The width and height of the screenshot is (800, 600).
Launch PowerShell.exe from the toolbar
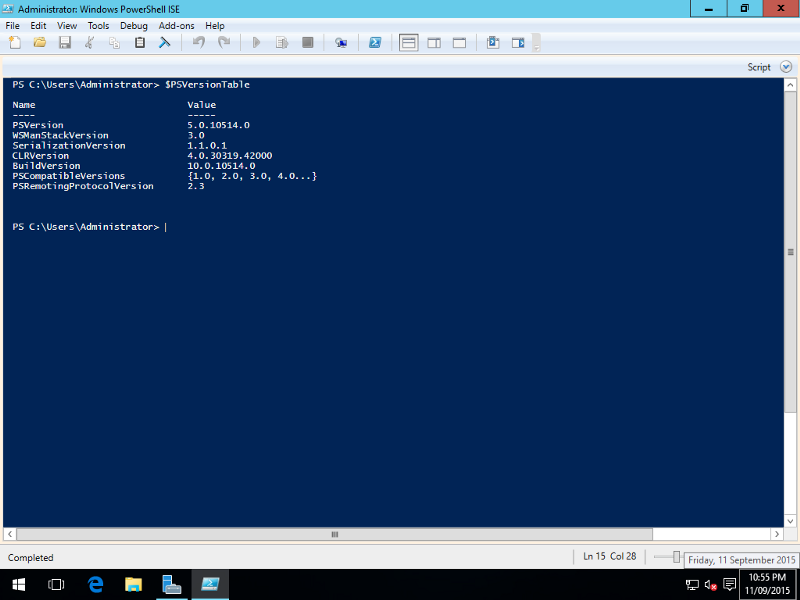point(375,42)
